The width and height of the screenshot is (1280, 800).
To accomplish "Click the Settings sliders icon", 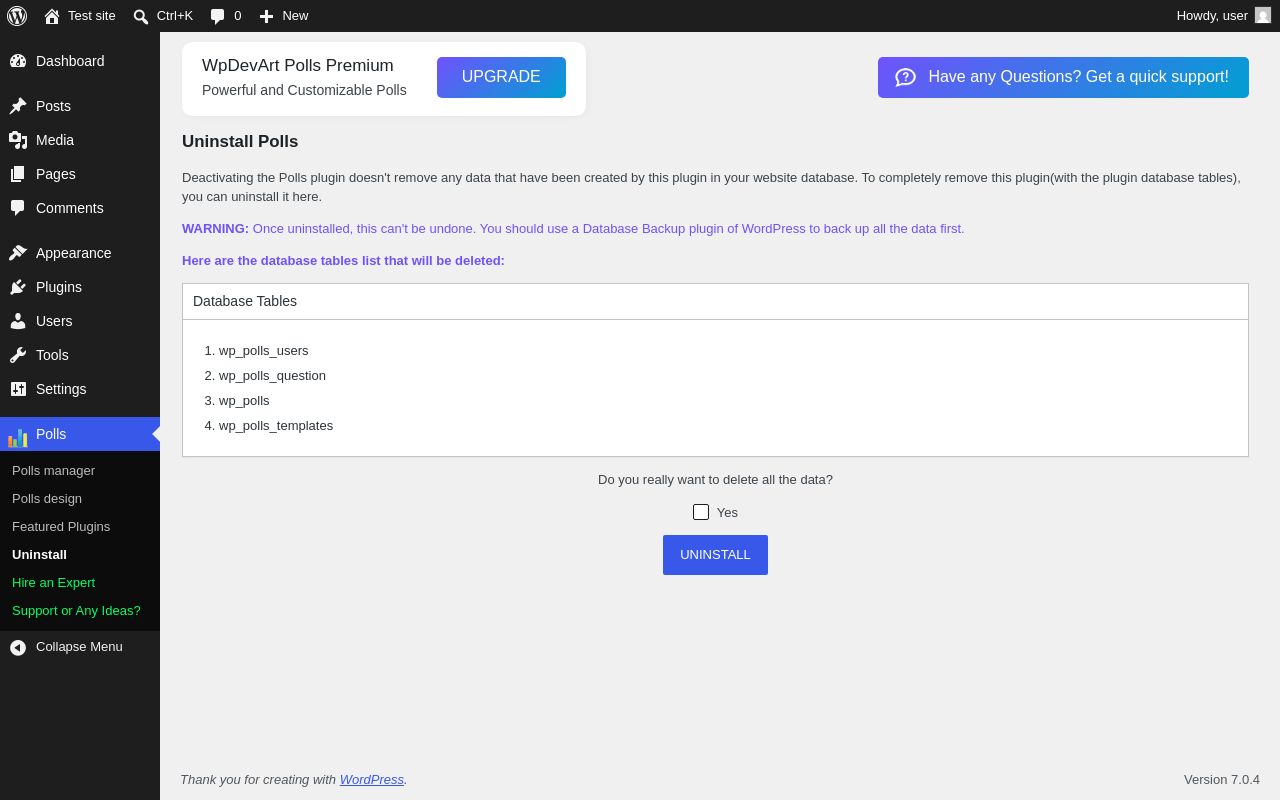I will click(x=18, y=389).
